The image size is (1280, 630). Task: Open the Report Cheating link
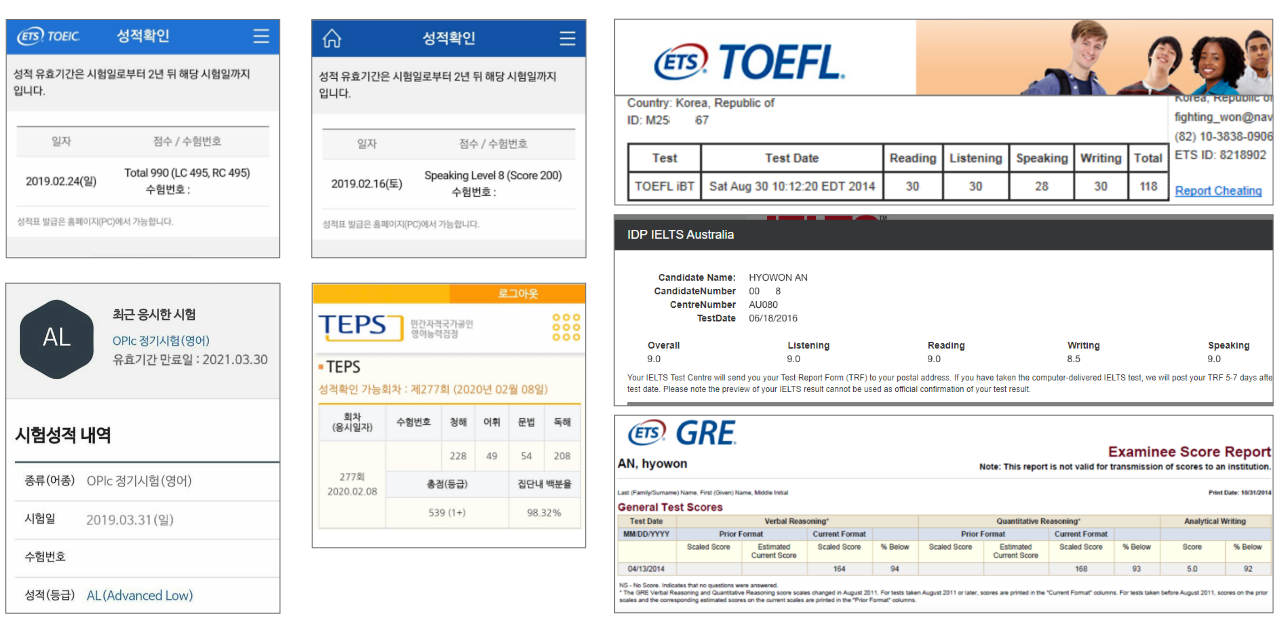[x=1218, y=190]
